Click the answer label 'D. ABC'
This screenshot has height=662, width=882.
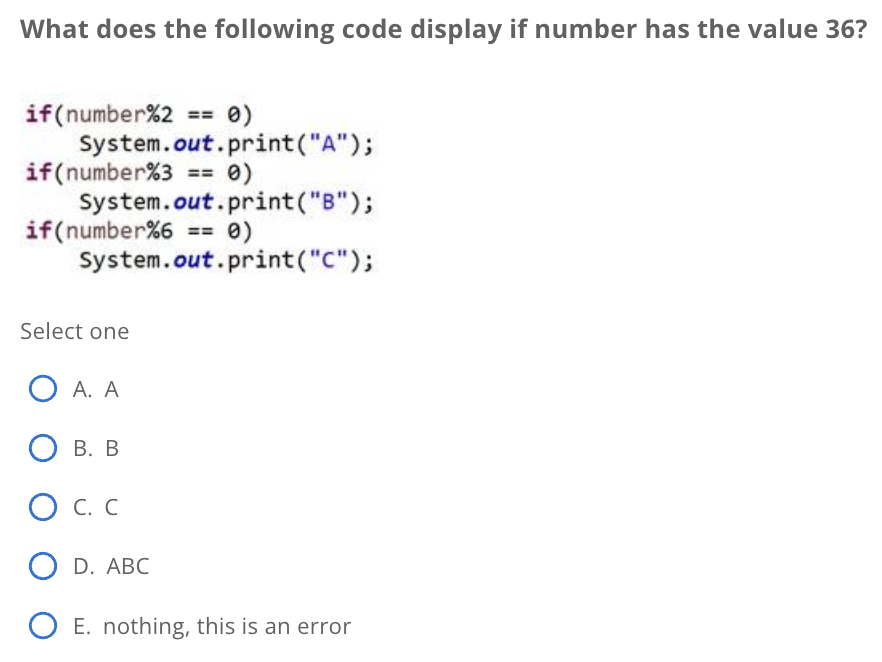point(111,566)
